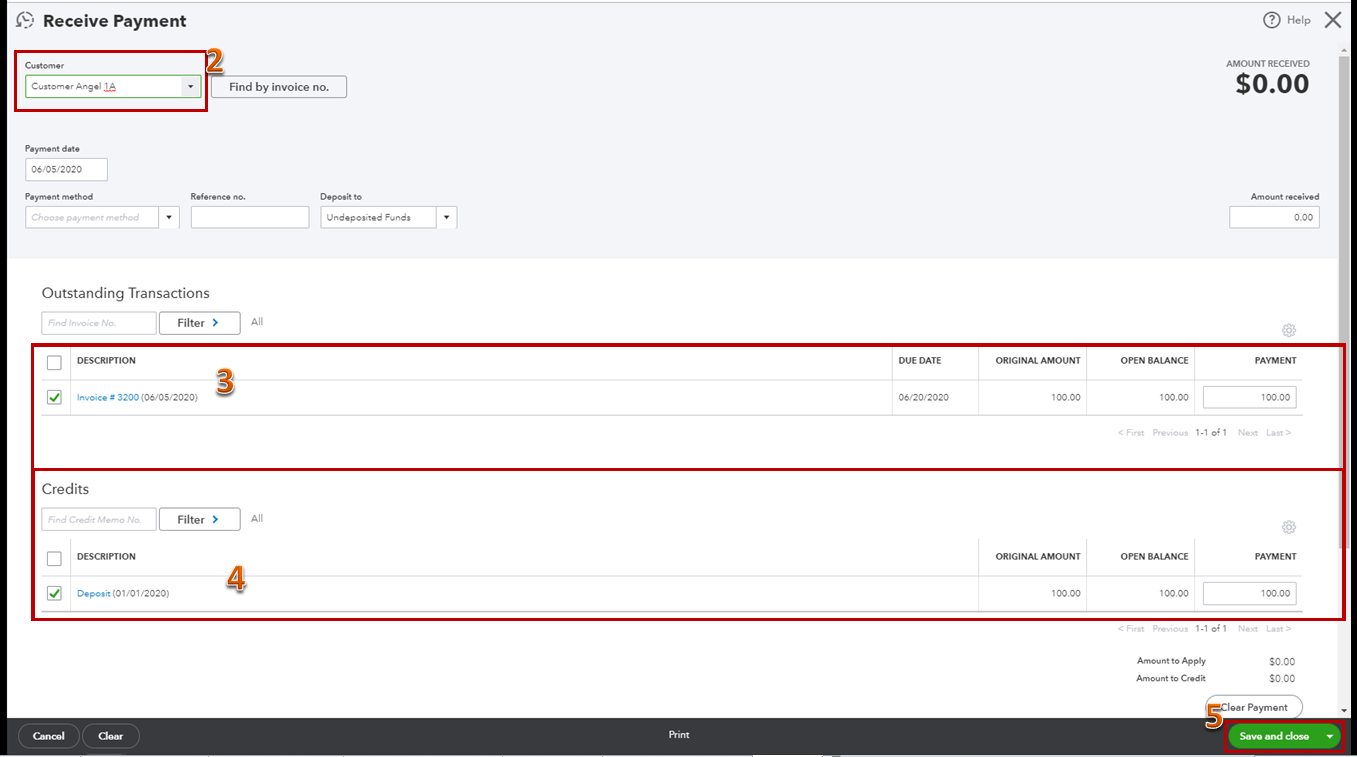Expand the Save and close dropdown arrow
1357x757 pixels.
(x=1329, y=735)
